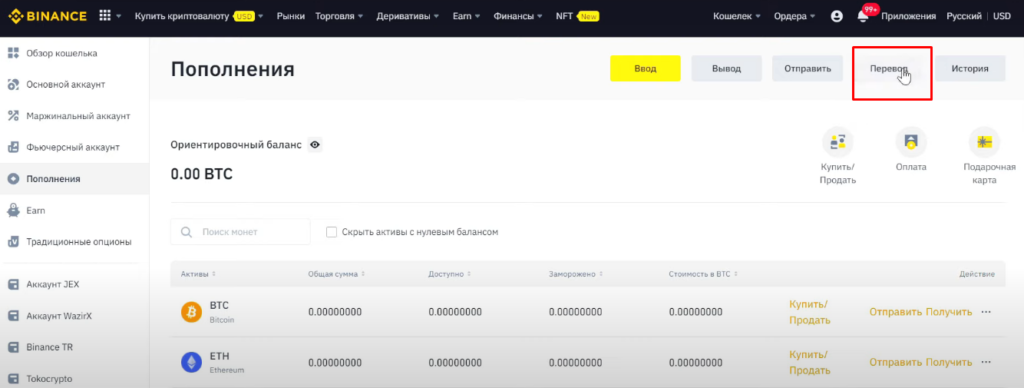Click the search magnifier icon

186,232
